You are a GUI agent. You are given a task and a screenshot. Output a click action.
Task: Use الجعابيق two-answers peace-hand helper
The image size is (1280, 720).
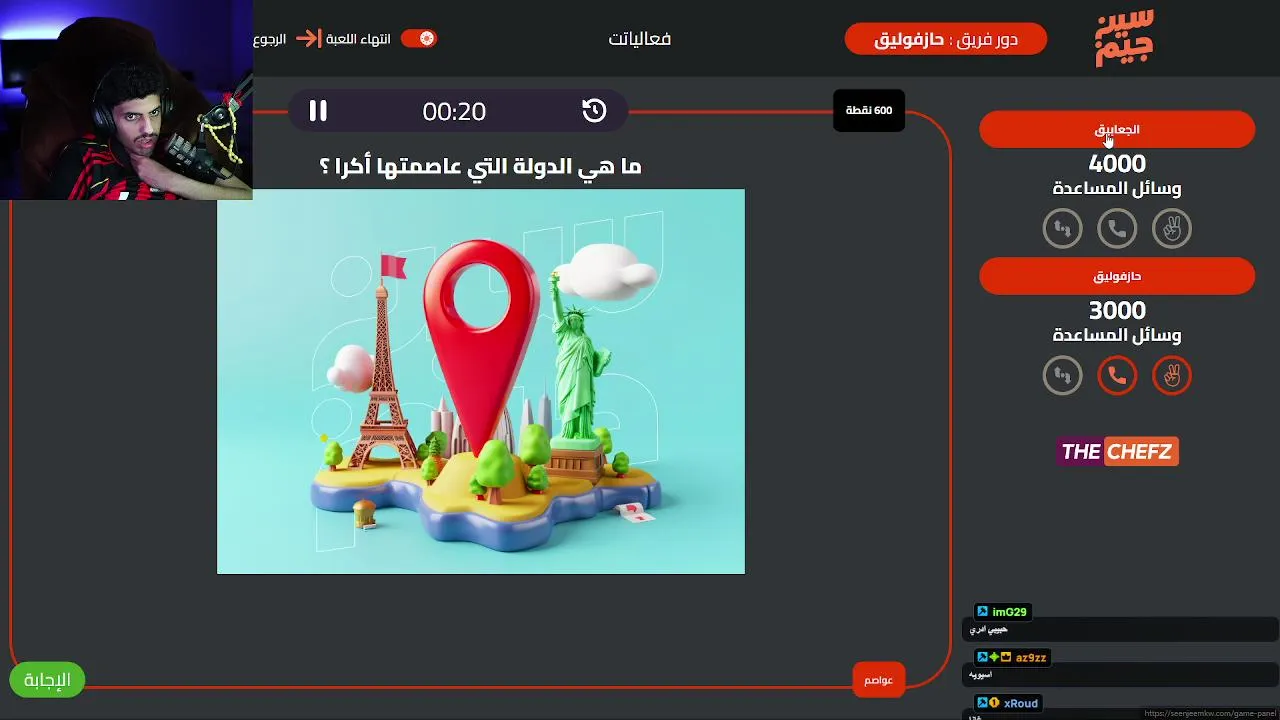coord(1172,229)
